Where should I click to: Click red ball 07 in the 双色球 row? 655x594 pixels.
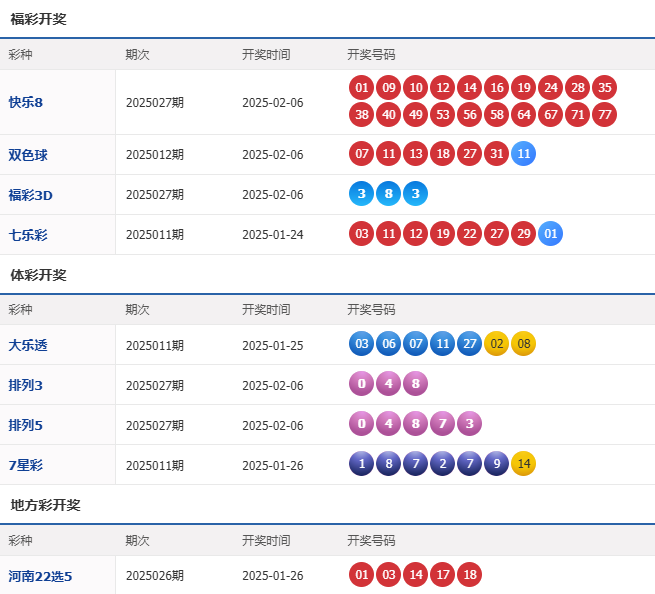tap(362, 154)
